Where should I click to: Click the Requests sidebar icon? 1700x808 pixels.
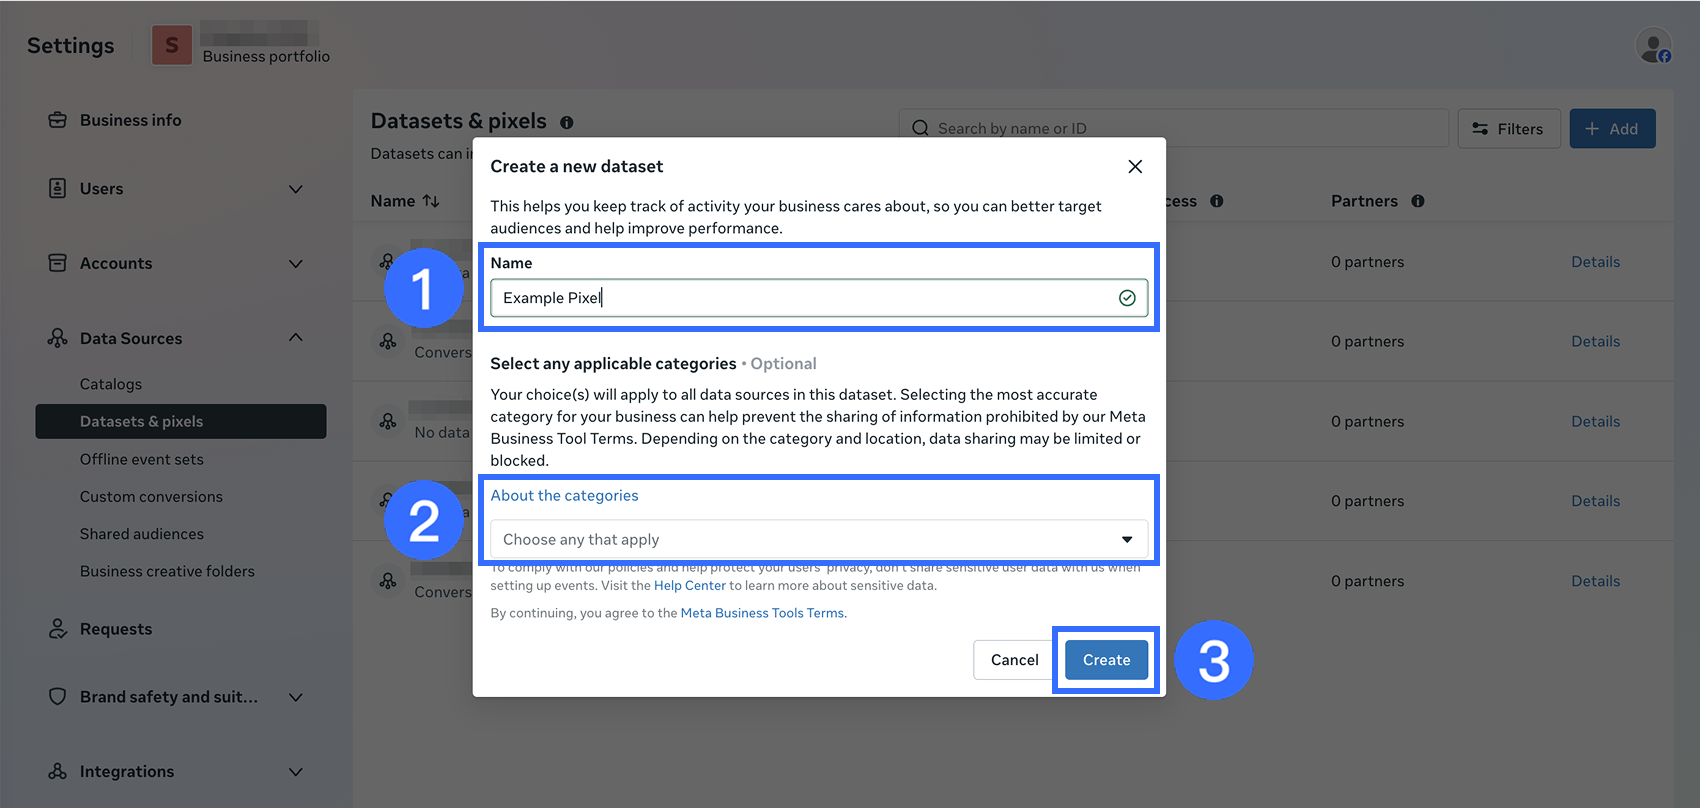(58, 628)
